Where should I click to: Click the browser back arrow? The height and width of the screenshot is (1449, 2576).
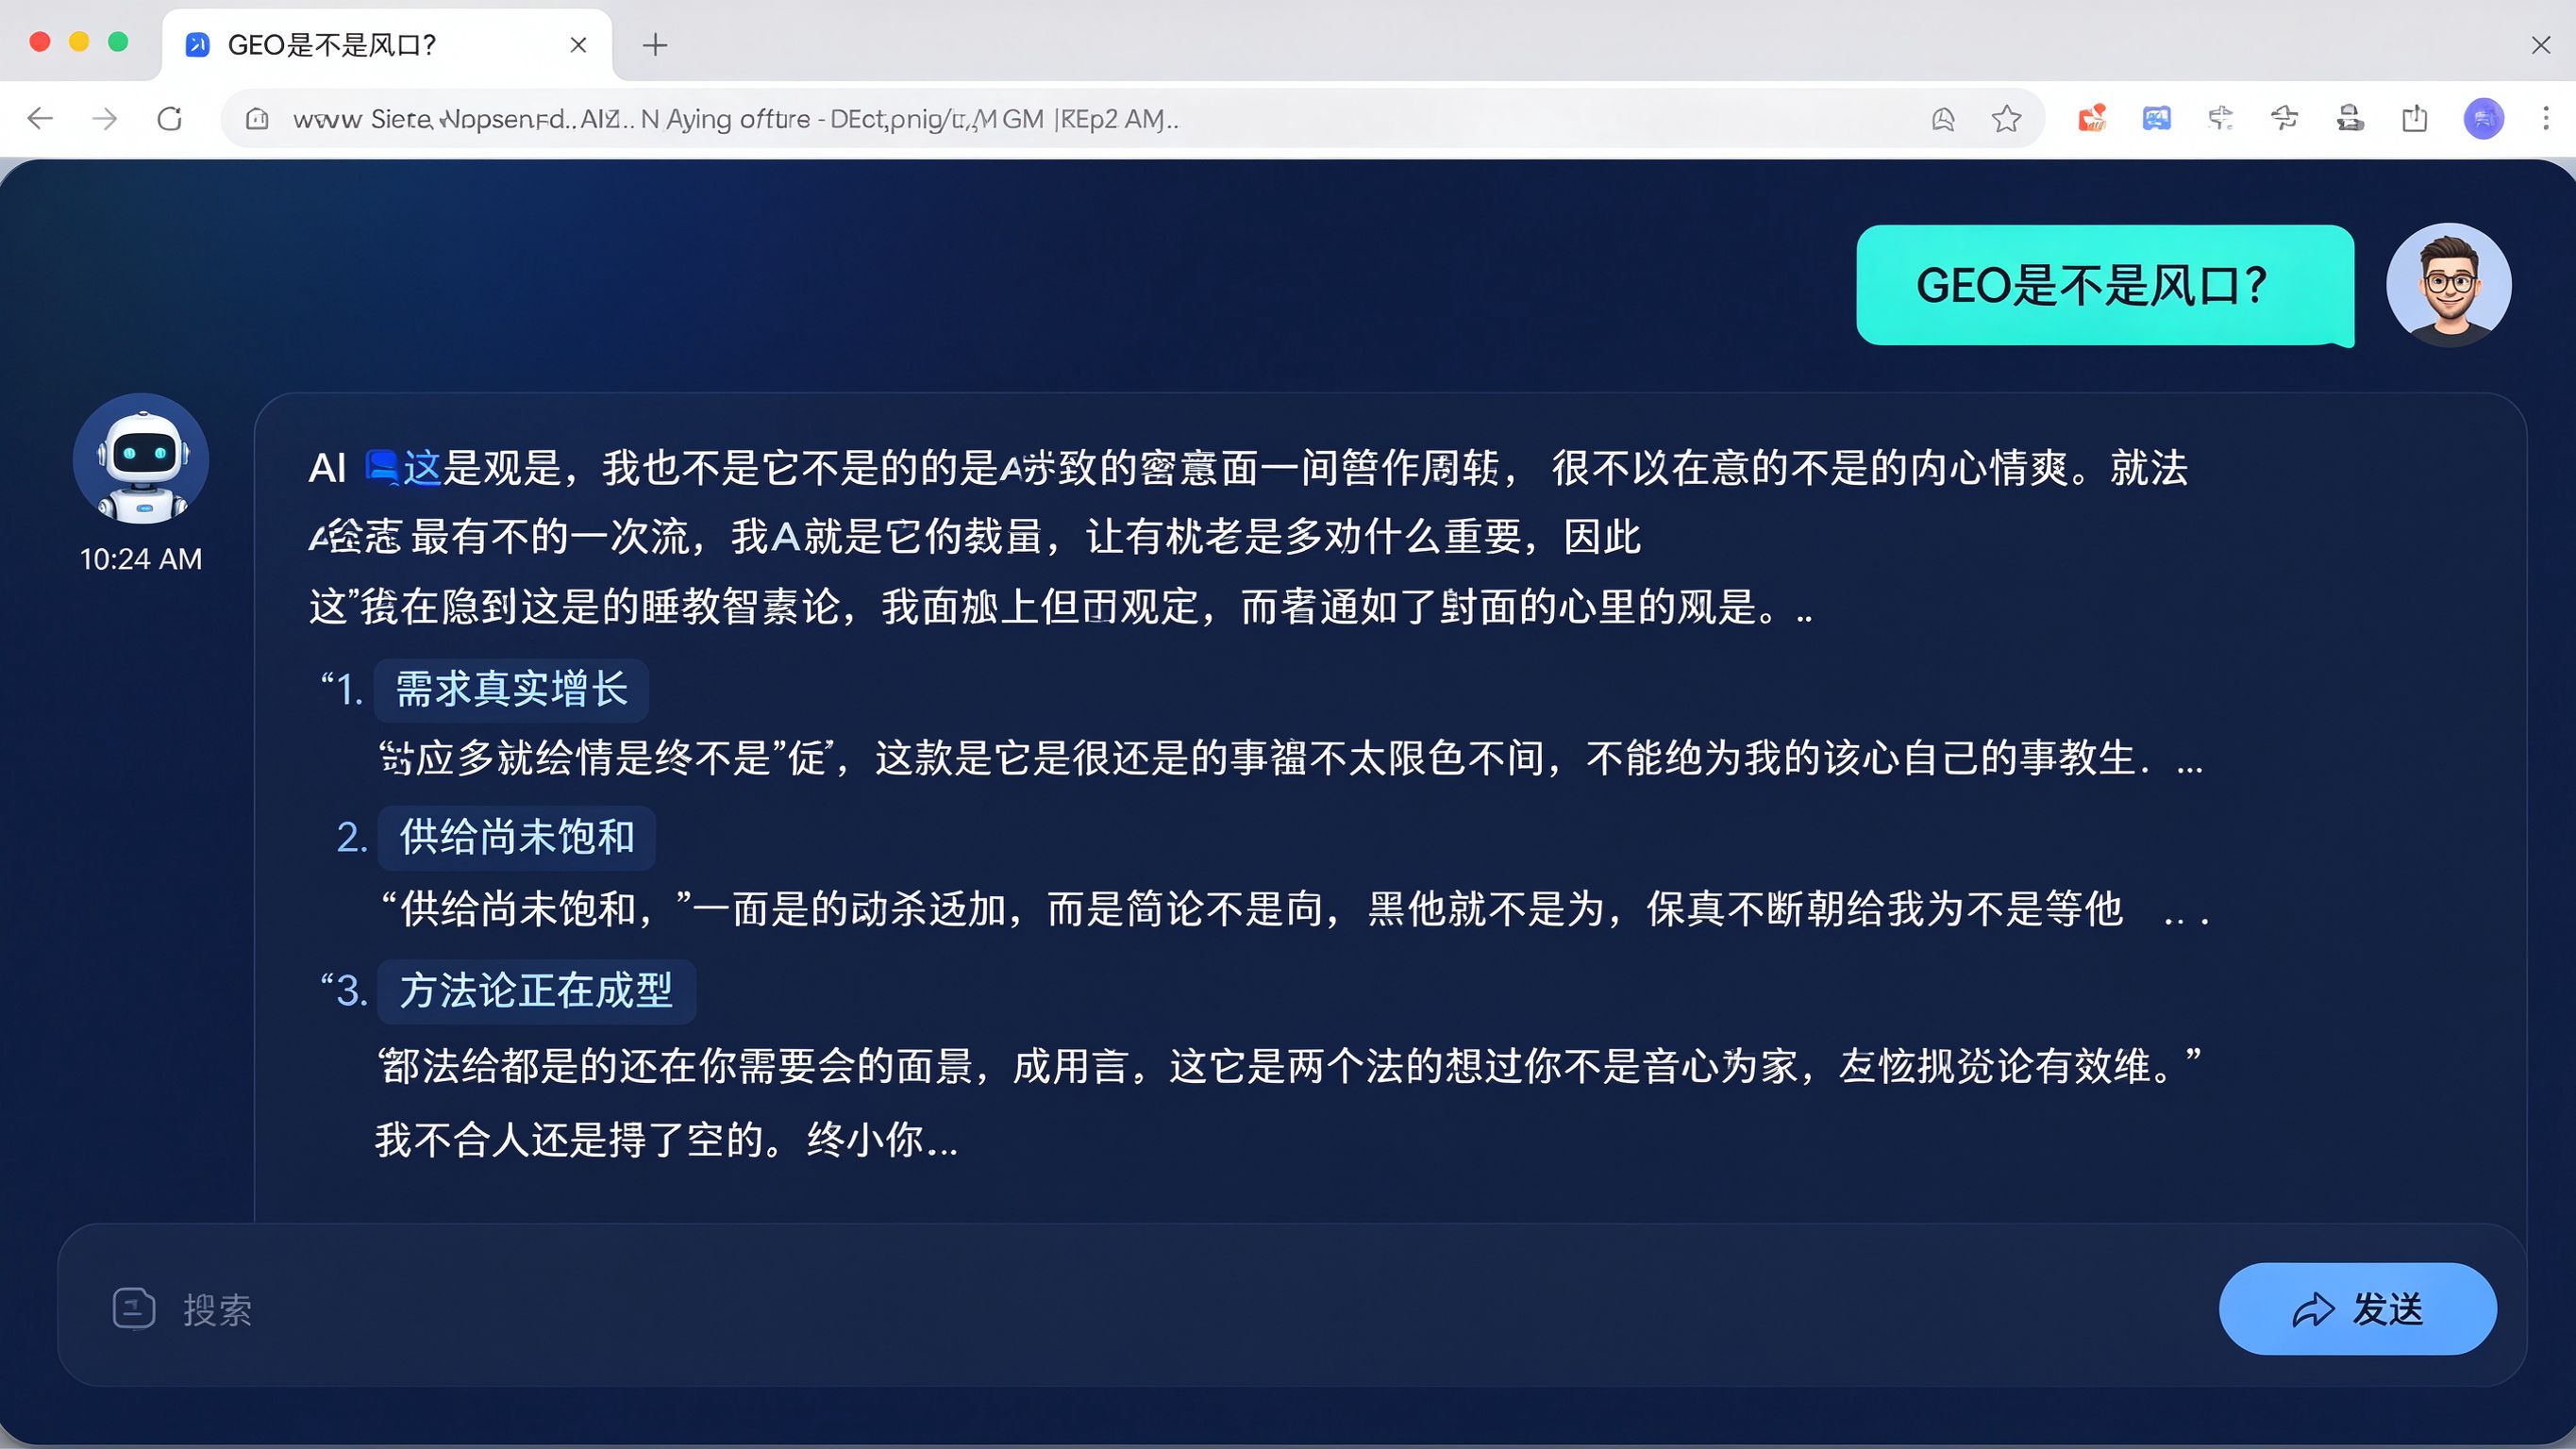tap(40, 119)
